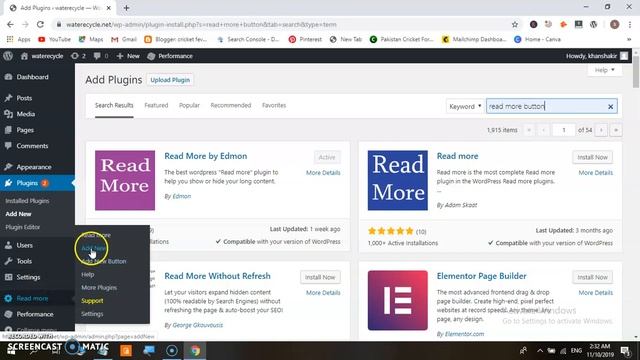Screen dimensions: 640x360
Task: Select More Plugins in flyout menu
Action: click(99, 288)
